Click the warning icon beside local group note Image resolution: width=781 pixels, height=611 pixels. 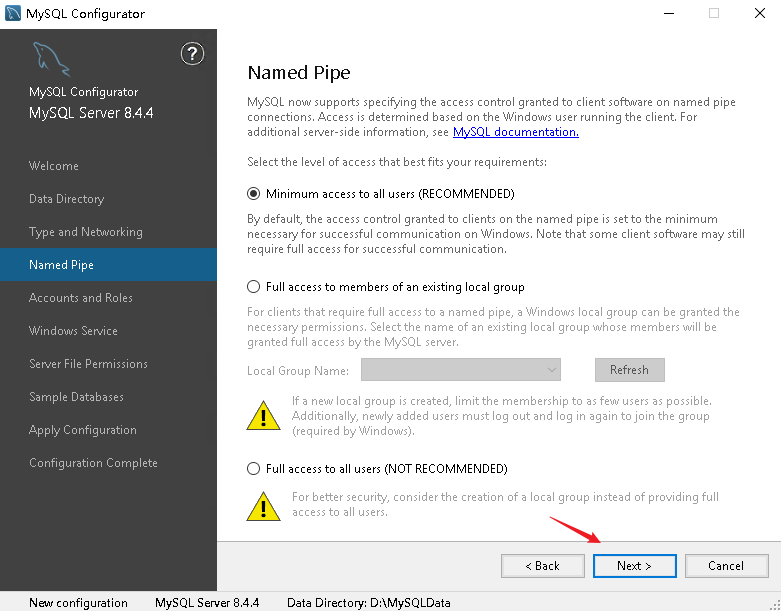tap(263, 415)
